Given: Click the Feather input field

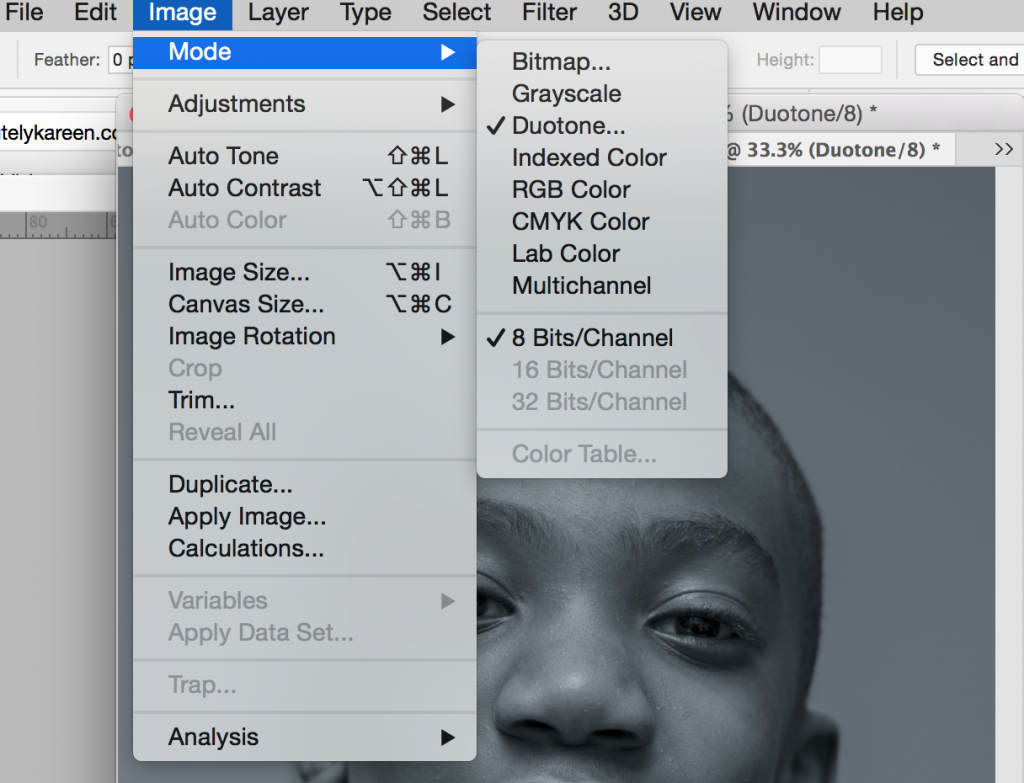Looking at the screenshot, I should (121, 60).
